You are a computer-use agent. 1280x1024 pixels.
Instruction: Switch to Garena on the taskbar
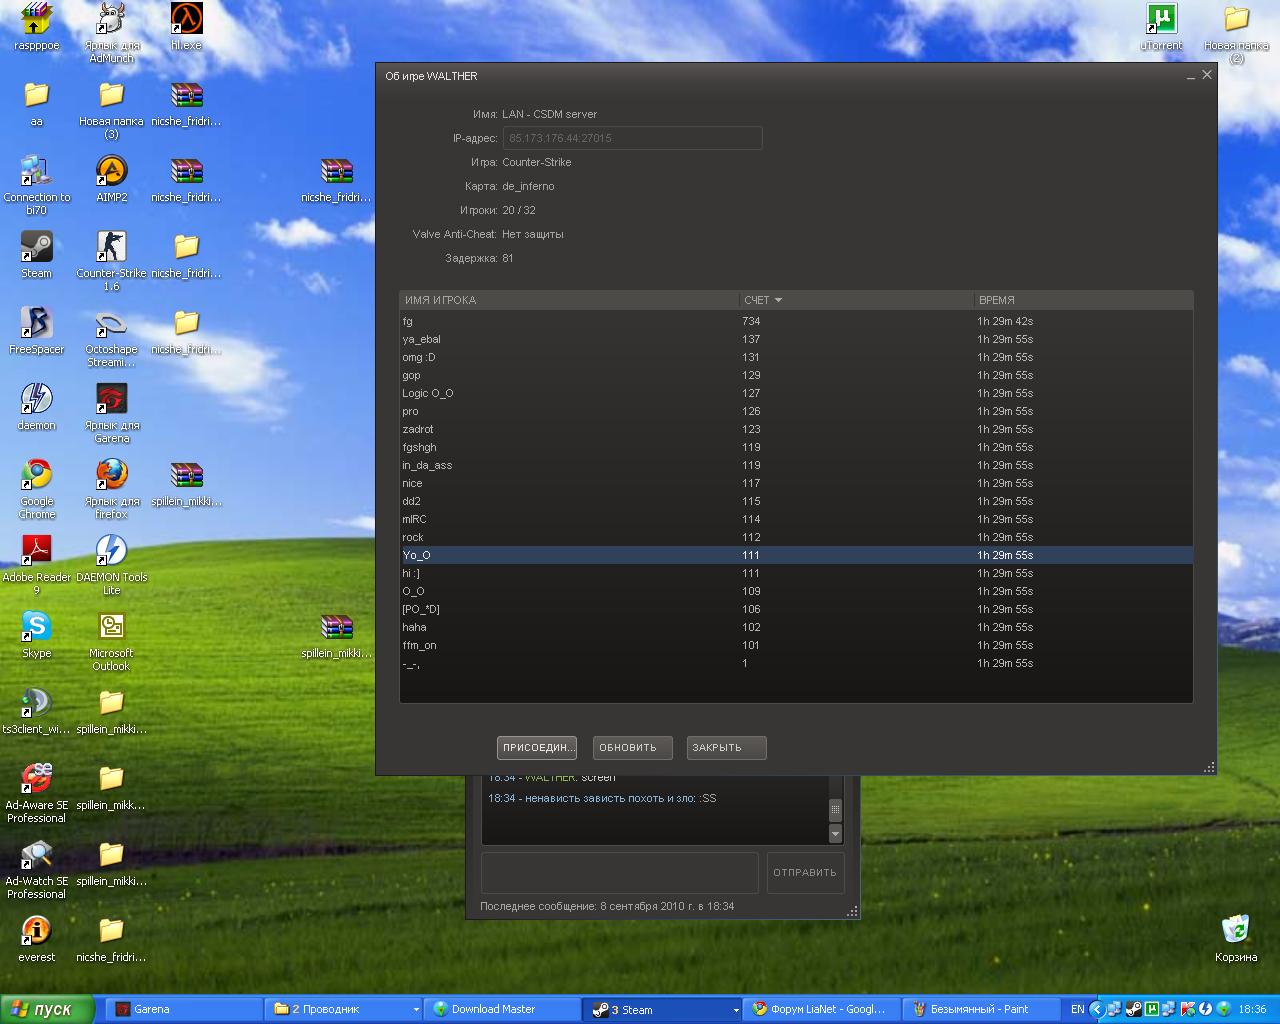click(x=186, y=1010)
